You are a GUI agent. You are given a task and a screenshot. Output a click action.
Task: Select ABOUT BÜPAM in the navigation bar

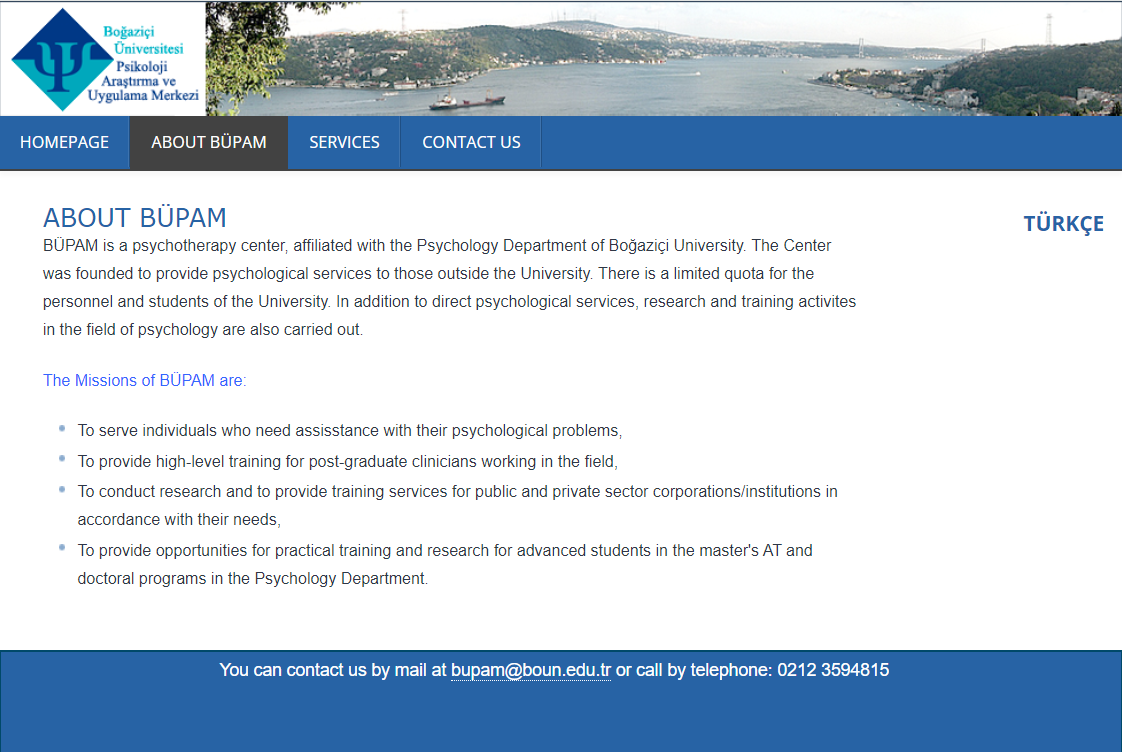click(x=209, y=142)
